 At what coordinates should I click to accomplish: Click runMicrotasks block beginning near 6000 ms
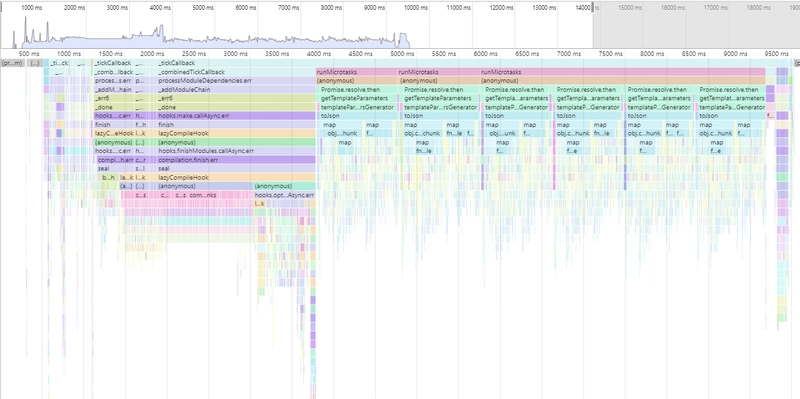point(623,72)
